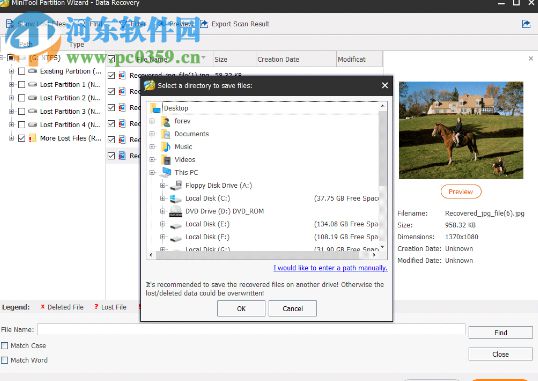The width and height of the screenshot is (538, 381).
Task: Click the Local Disk (E:) drive icon
Action: tap(176, 225)
